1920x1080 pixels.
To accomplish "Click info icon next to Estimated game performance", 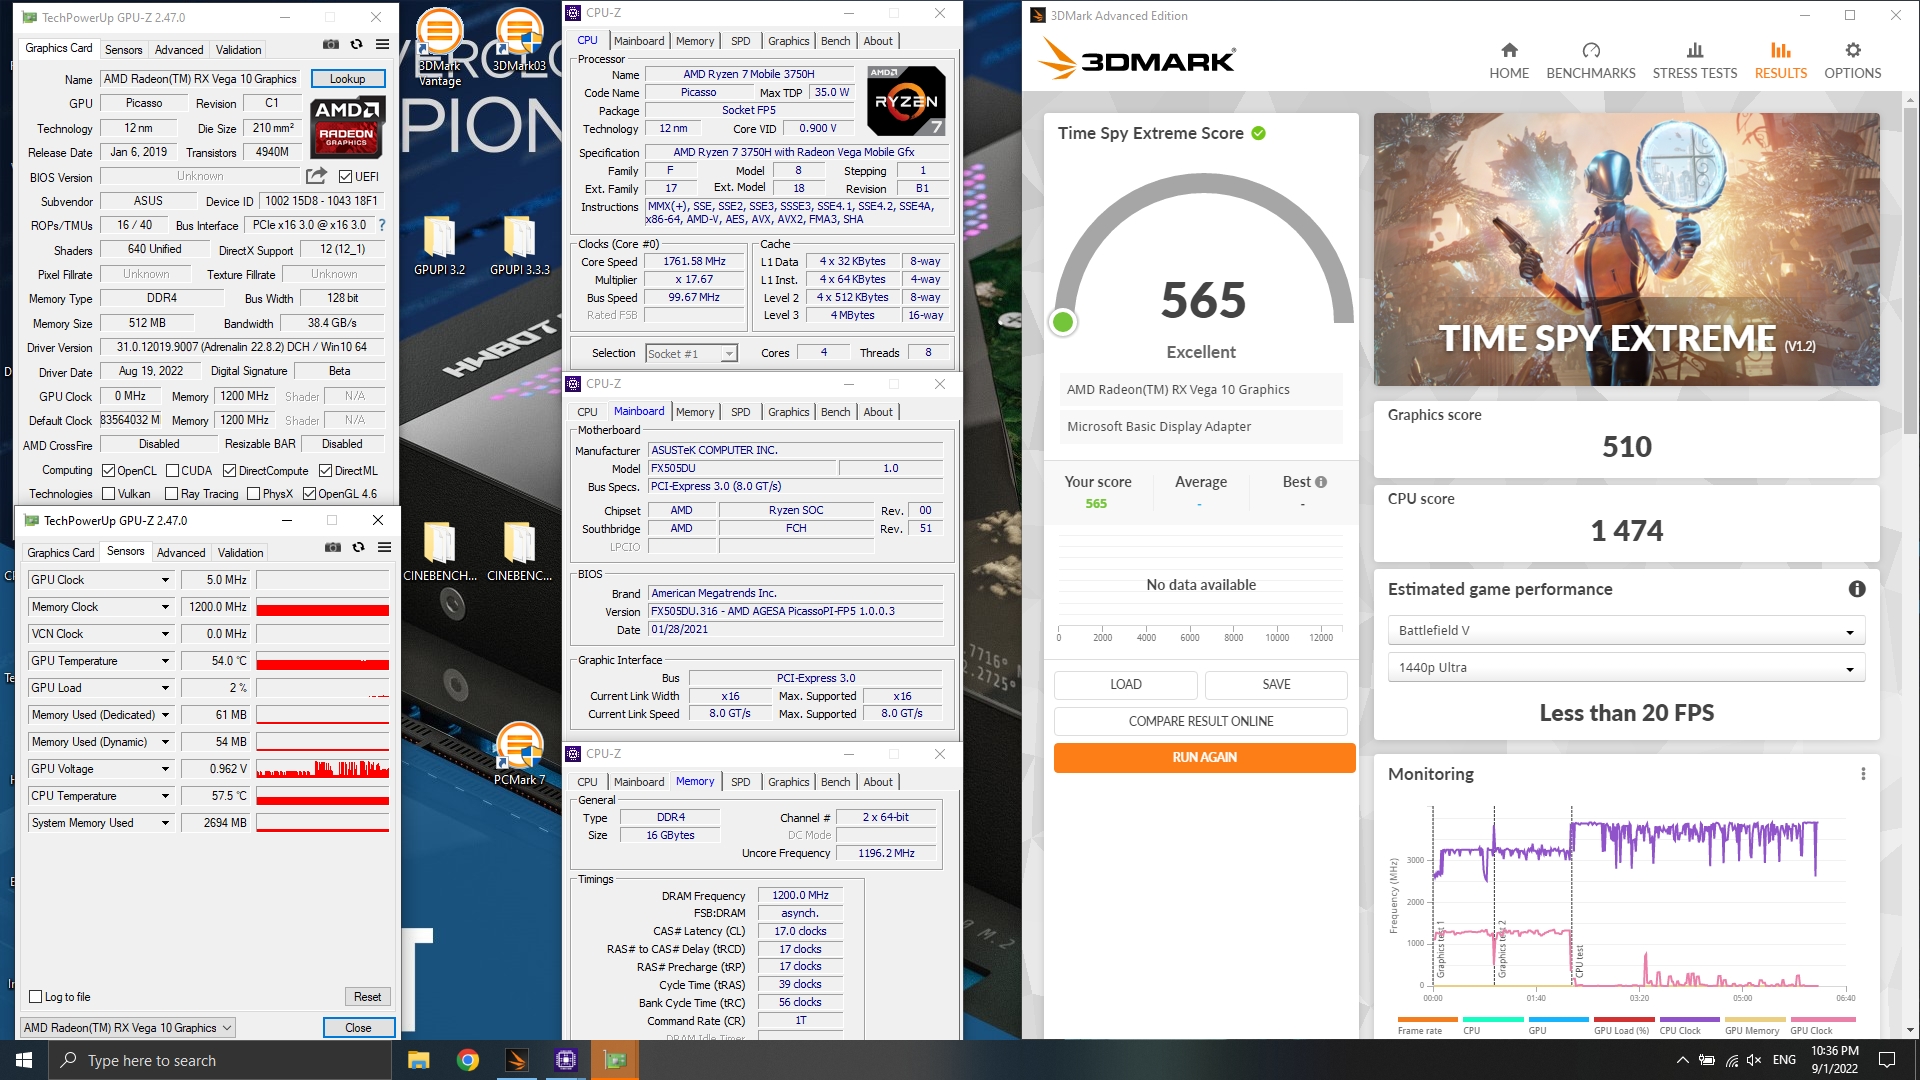I will pyautogui.click(x=1857, y=589).
